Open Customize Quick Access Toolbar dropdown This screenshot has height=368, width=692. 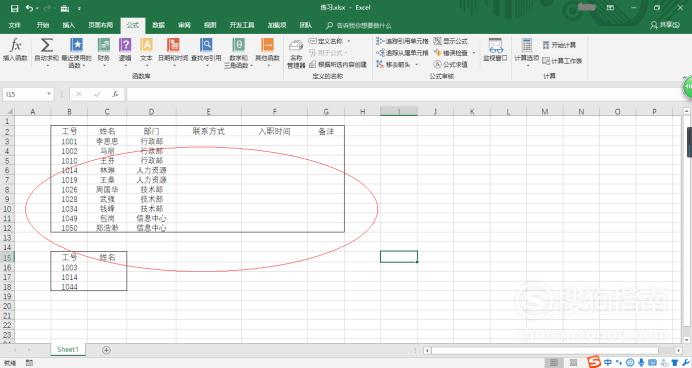[x=79, y=8]
